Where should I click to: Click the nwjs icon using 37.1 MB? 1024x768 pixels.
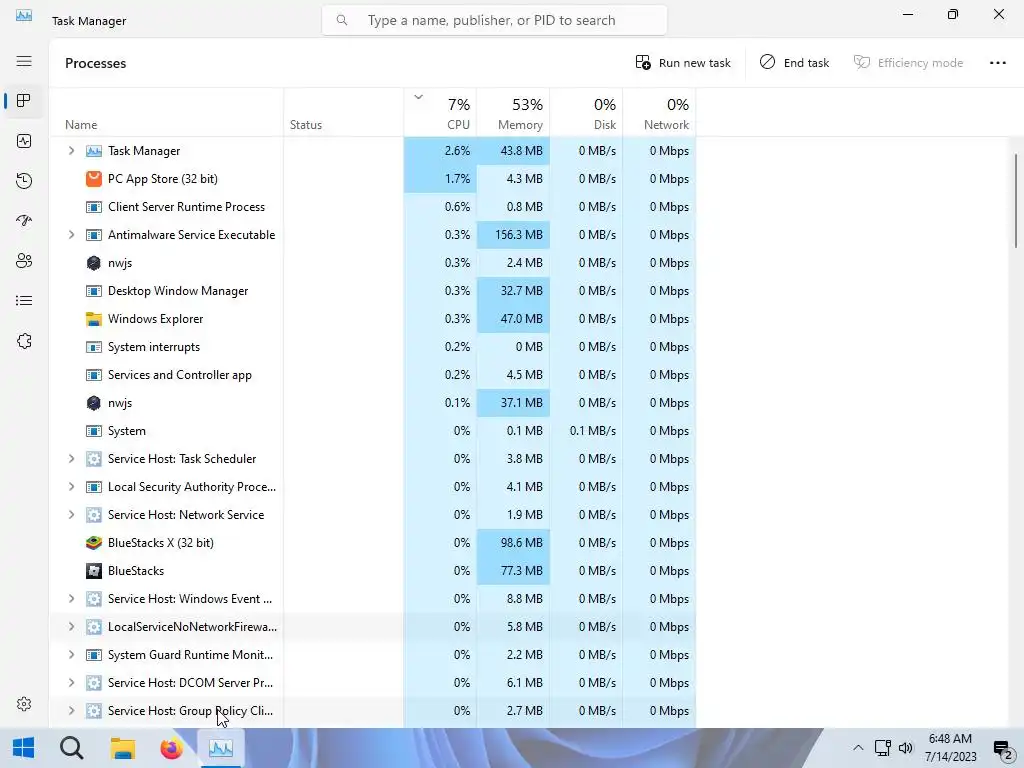[x=94, y=403]
